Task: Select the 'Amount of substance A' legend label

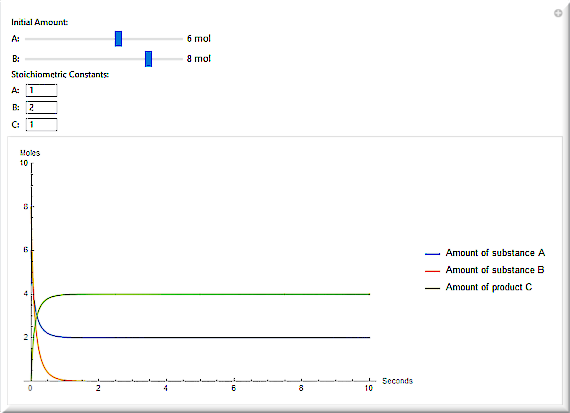Action: pyautogui.click(x=495, y=253)
